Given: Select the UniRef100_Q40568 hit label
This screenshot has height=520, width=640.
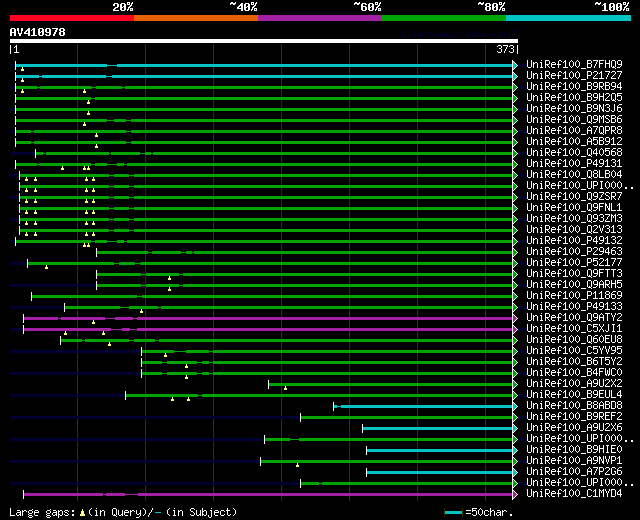Looking at the screenshot, I should [x=574, y=153].
